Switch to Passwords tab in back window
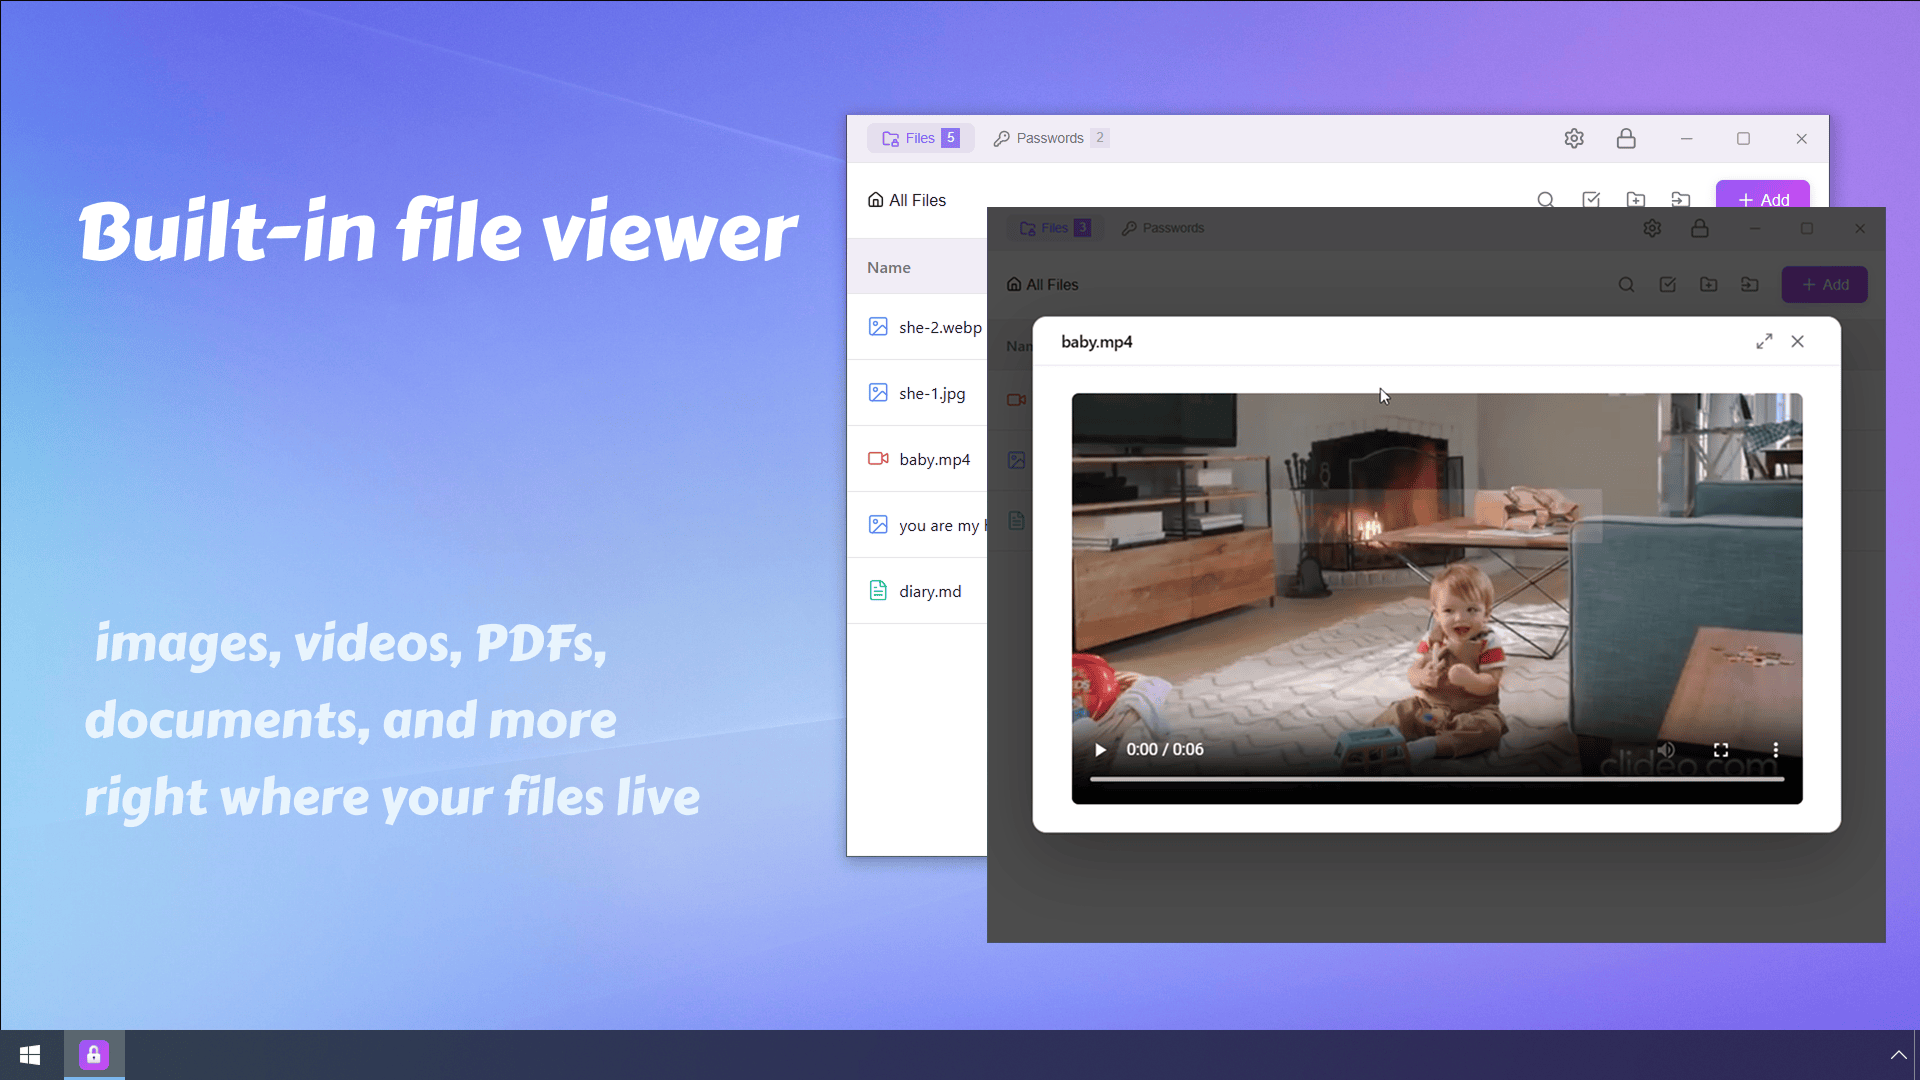Screen dimensions: 1920x1080 1050,138
